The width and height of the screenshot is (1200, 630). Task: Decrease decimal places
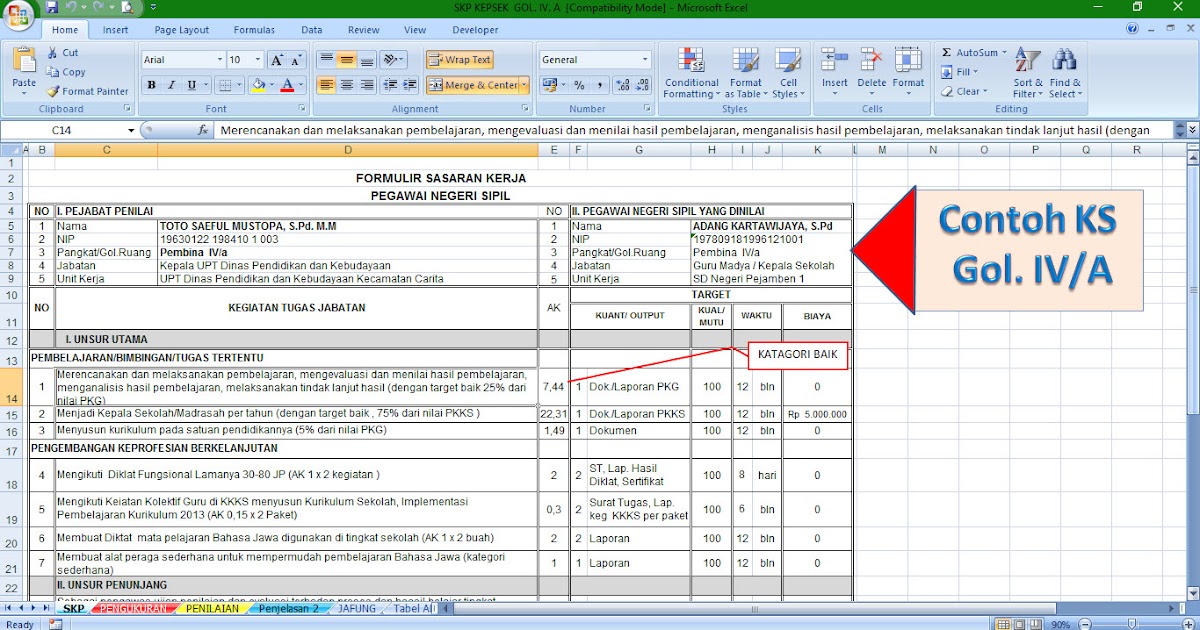tap(641, 85)
